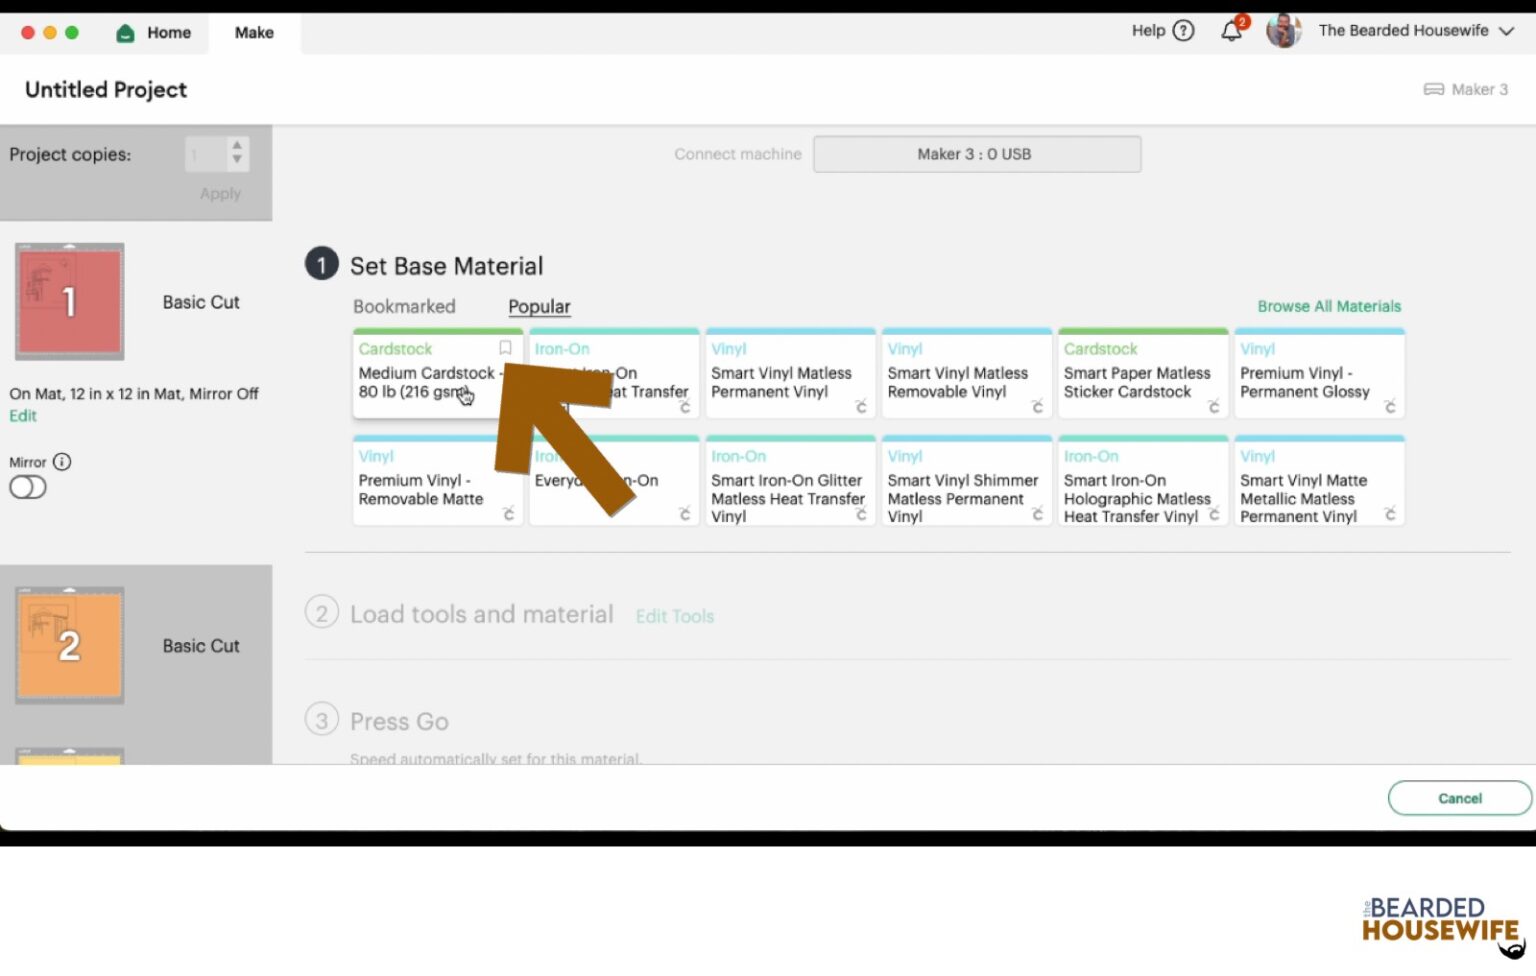Viewport: 1536px width, 976px height.
Task: Toggle the Mirror switch
Action: click(x=28, y=488)
